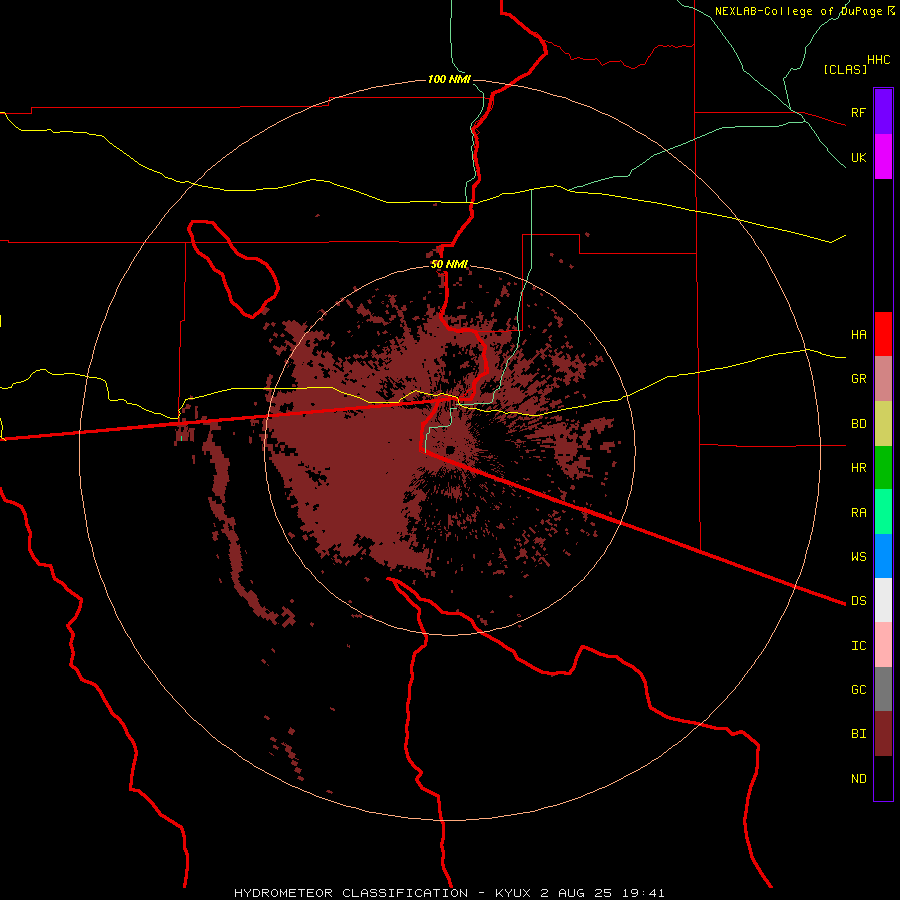This screenshot has height=900, width=900.
Task: Click the WS legend label
Action: (x=858, y=556)
